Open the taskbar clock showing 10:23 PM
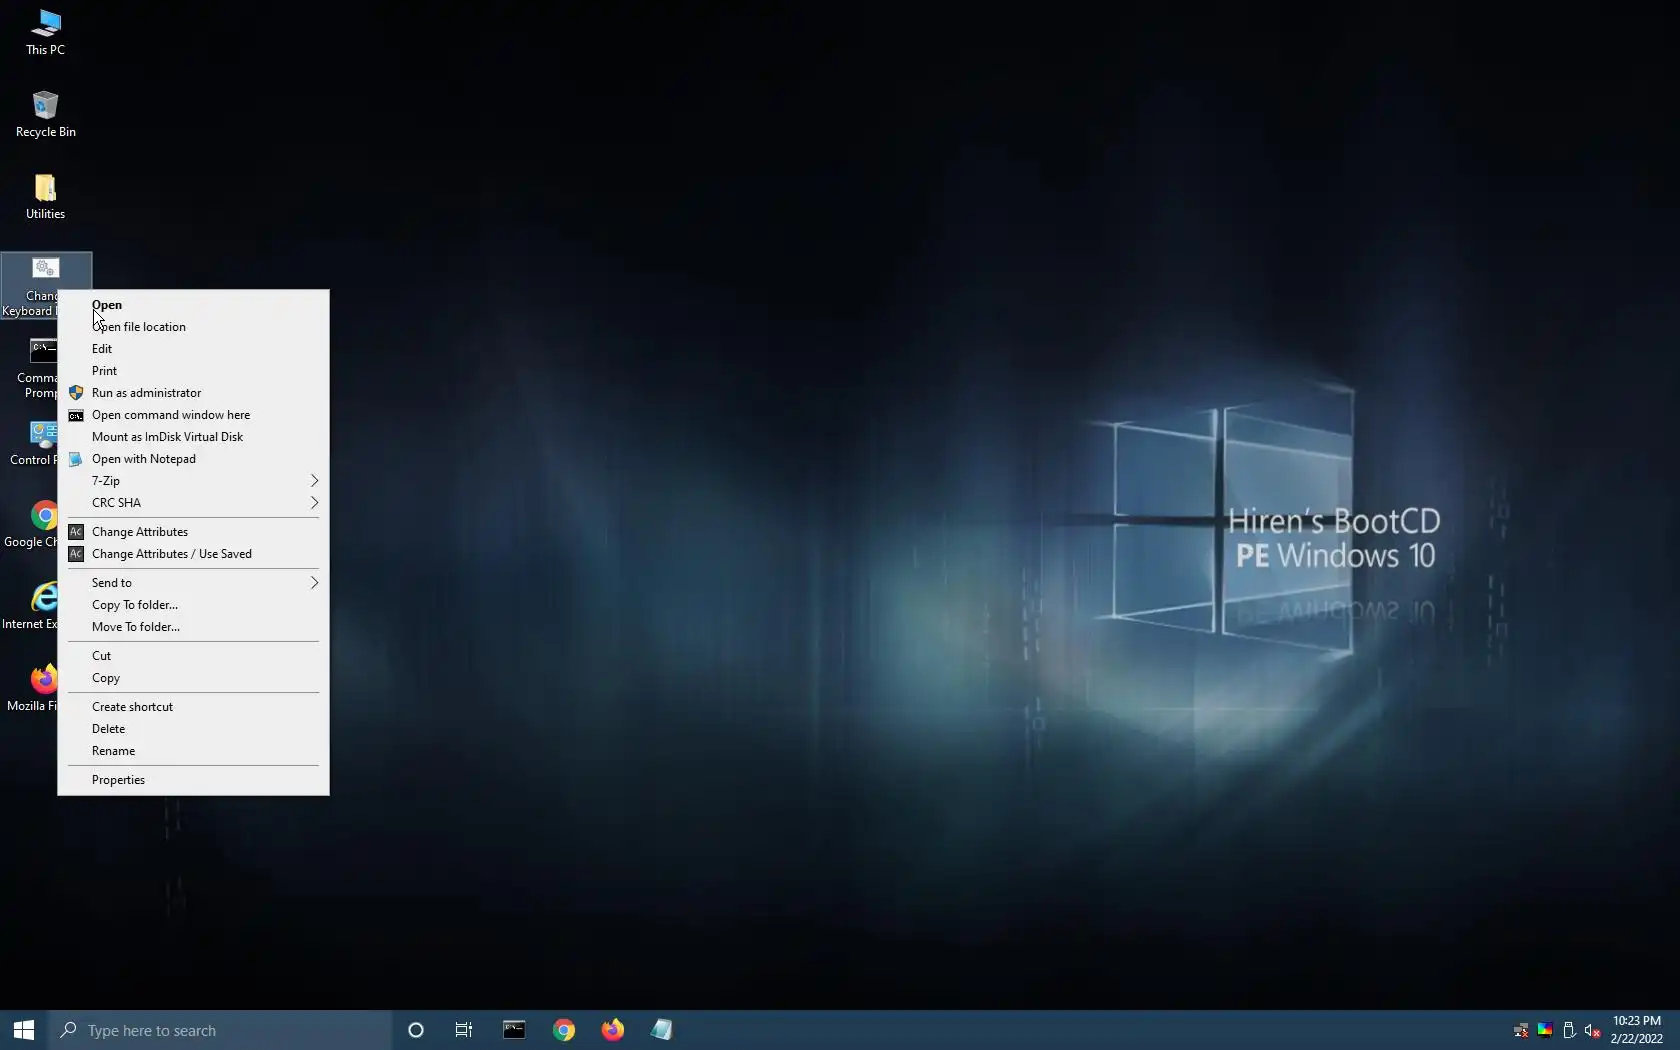The width and height of the screenshot is (1680, 1050). click(x=1637, y=1030)
